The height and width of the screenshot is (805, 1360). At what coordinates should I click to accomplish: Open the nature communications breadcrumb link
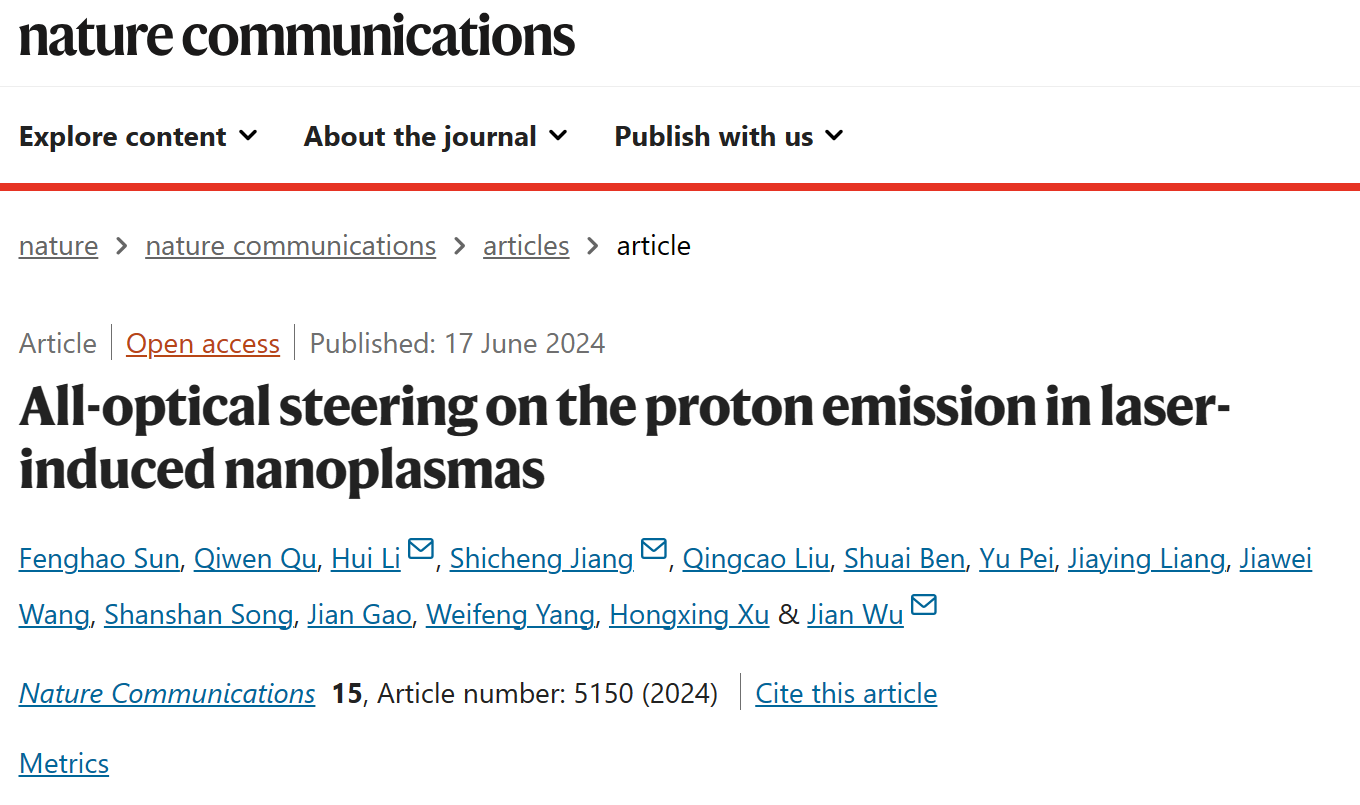[x=291, y=246]
